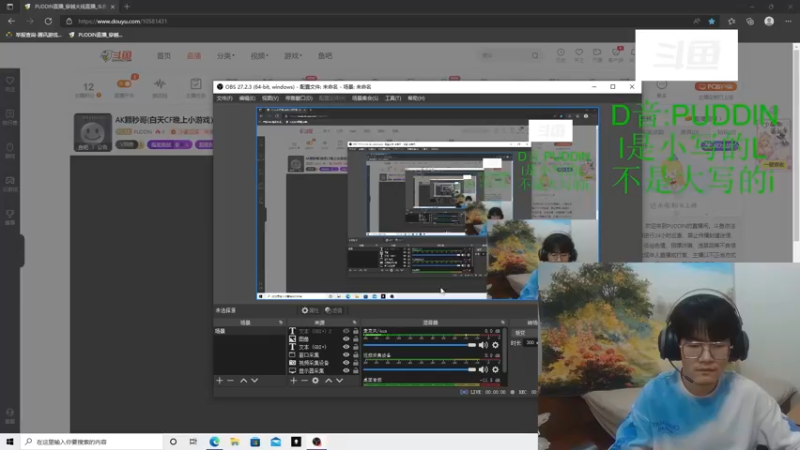This screenshot has height=450, width=800.
Task: Remove the selected source with the minus button
Action: tap(304, 381)
